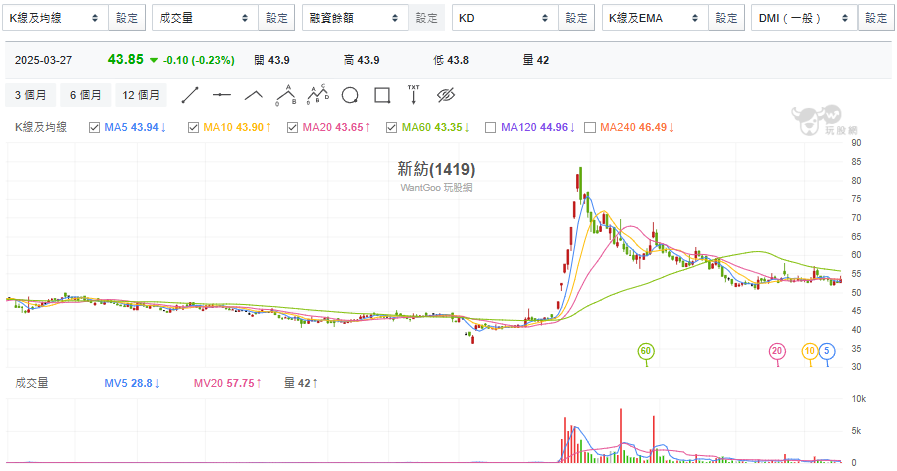Enable the MA120 moving average checkbox
This screenshot has width=897, height=471.
click(x=491, y=128)
